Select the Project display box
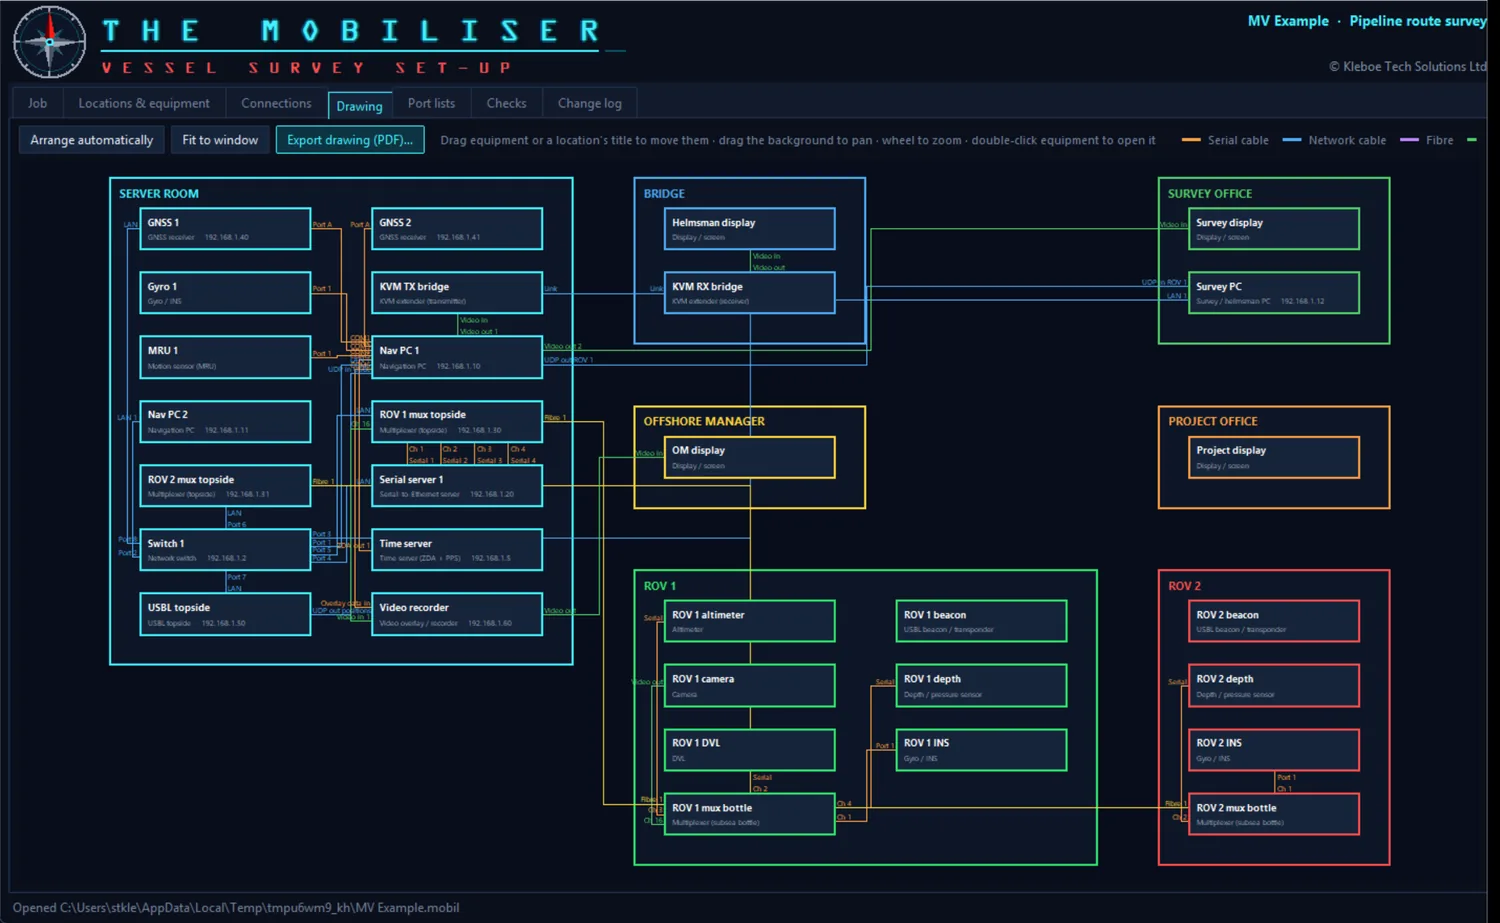This screenshot has width=1500, height=923. 1274,457
